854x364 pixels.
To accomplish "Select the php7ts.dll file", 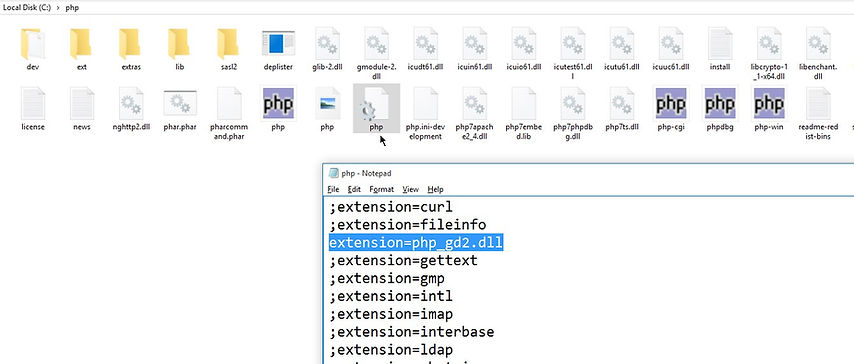I will (621, 110).
